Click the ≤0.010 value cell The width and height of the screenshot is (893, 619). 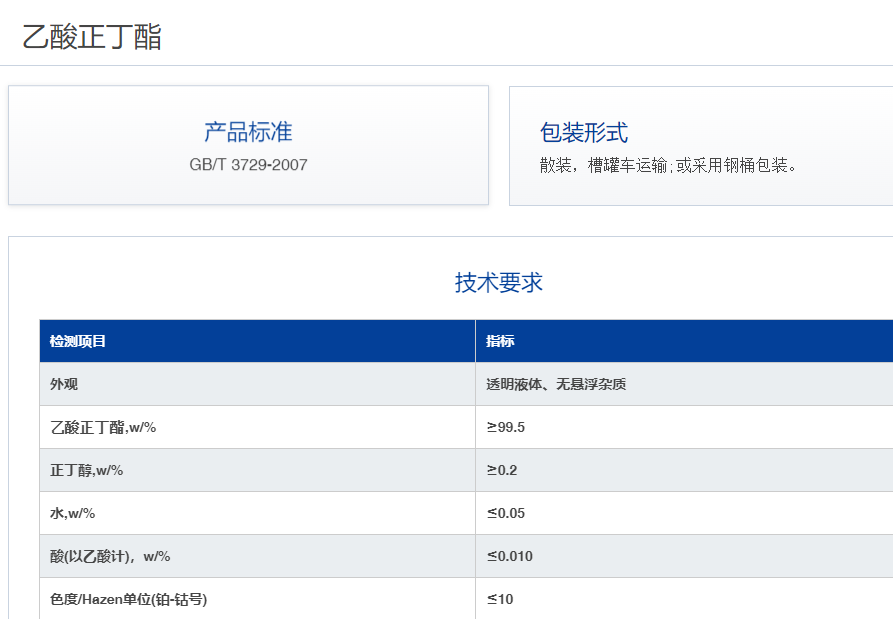(x=510, y=556)
